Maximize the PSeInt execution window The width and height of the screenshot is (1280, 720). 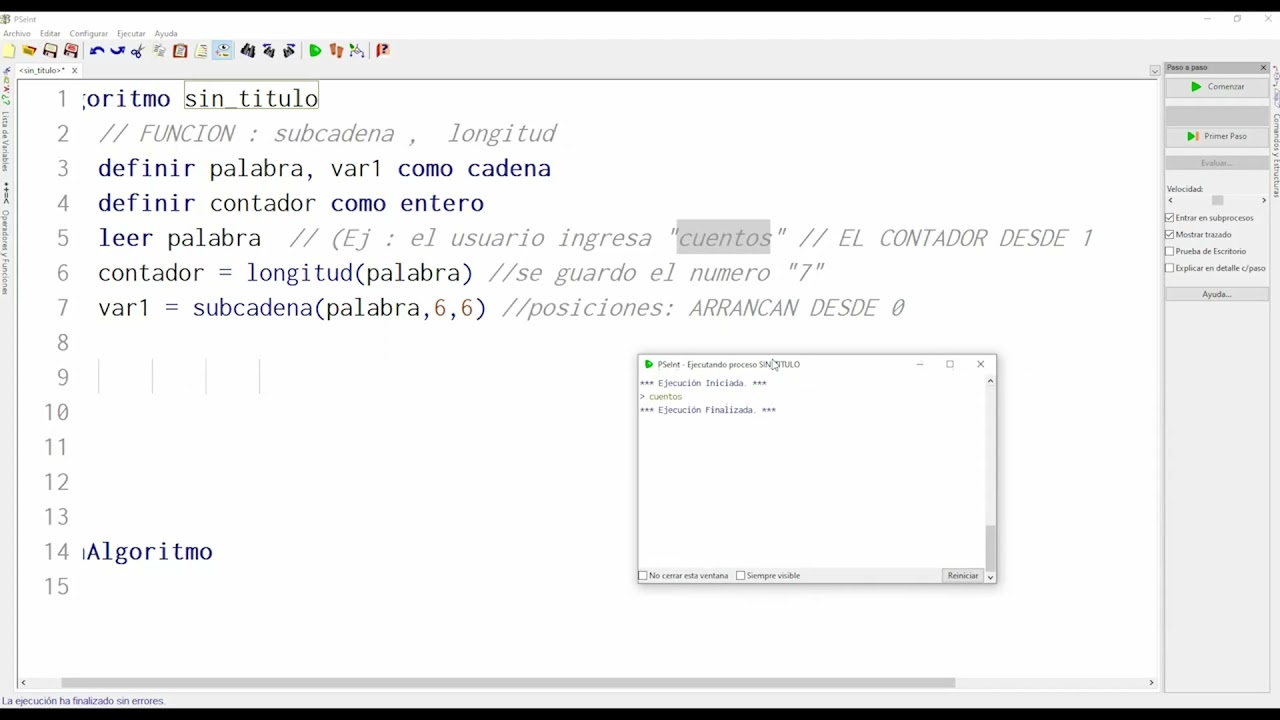pyautogui.click(x=950, y=364)
